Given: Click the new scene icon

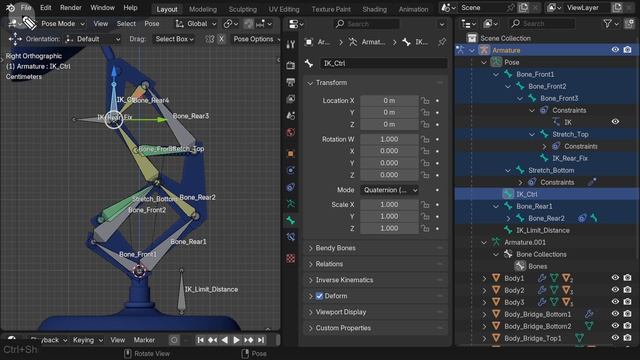Looking at the screenshot, I should (x=523, y=8).
